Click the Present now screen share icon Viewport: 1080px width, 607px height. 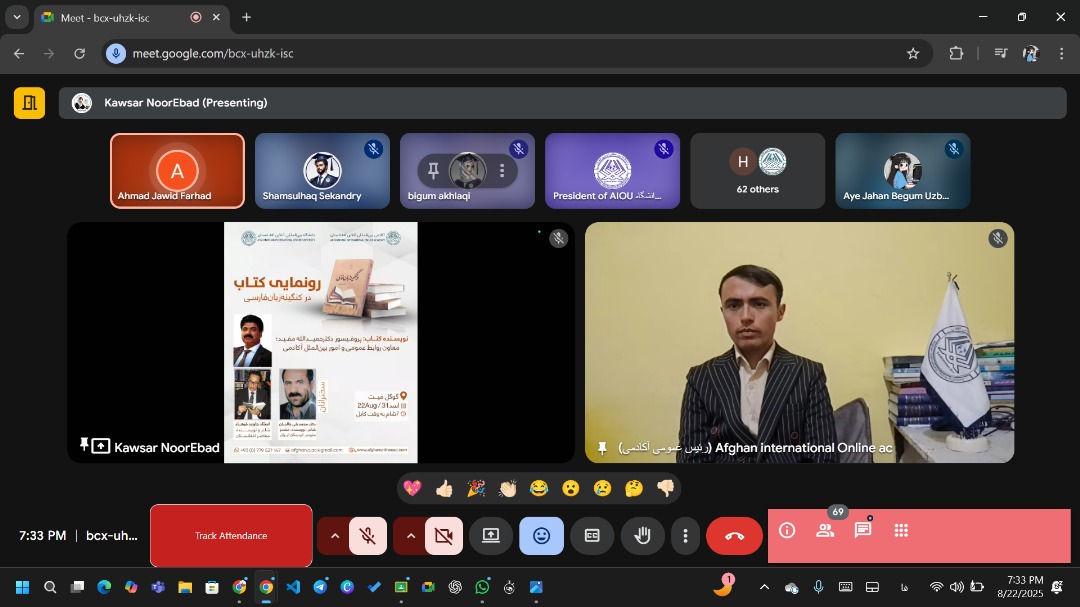point(491,536)
